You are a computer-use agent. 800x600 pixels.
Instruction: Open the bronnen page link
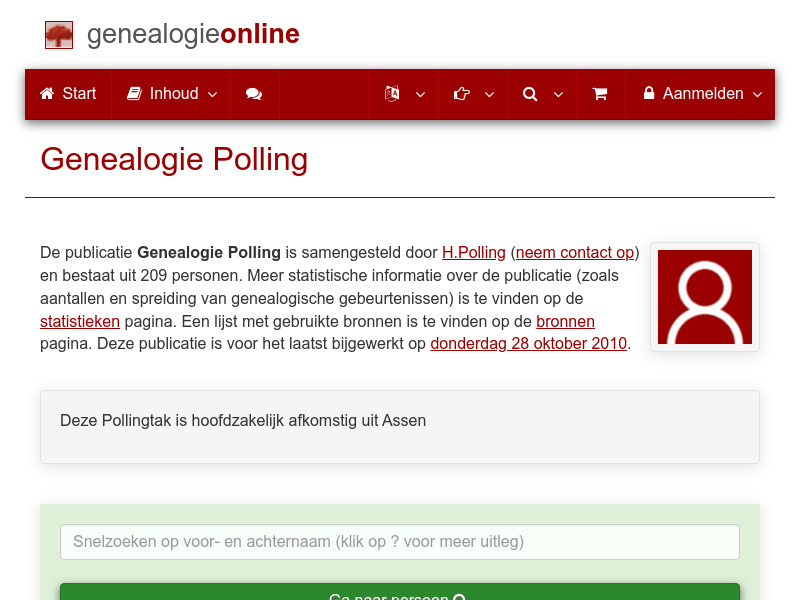pos(566,321)
